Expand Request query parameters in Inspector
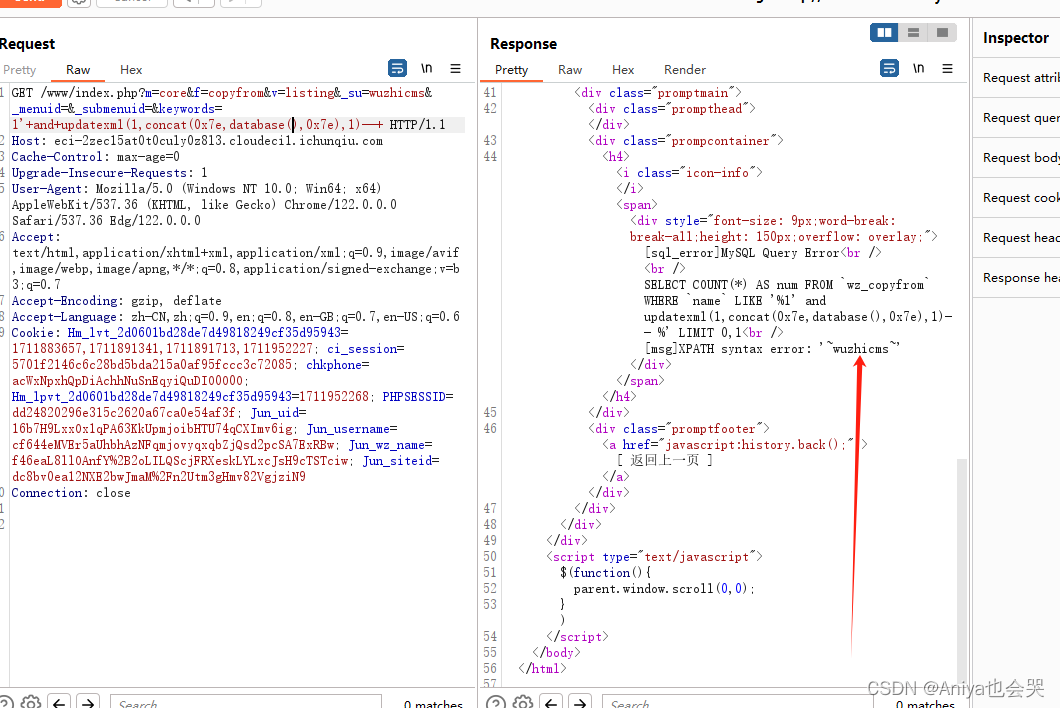This screenshot has width=1060, height=708. point(1017,118)
